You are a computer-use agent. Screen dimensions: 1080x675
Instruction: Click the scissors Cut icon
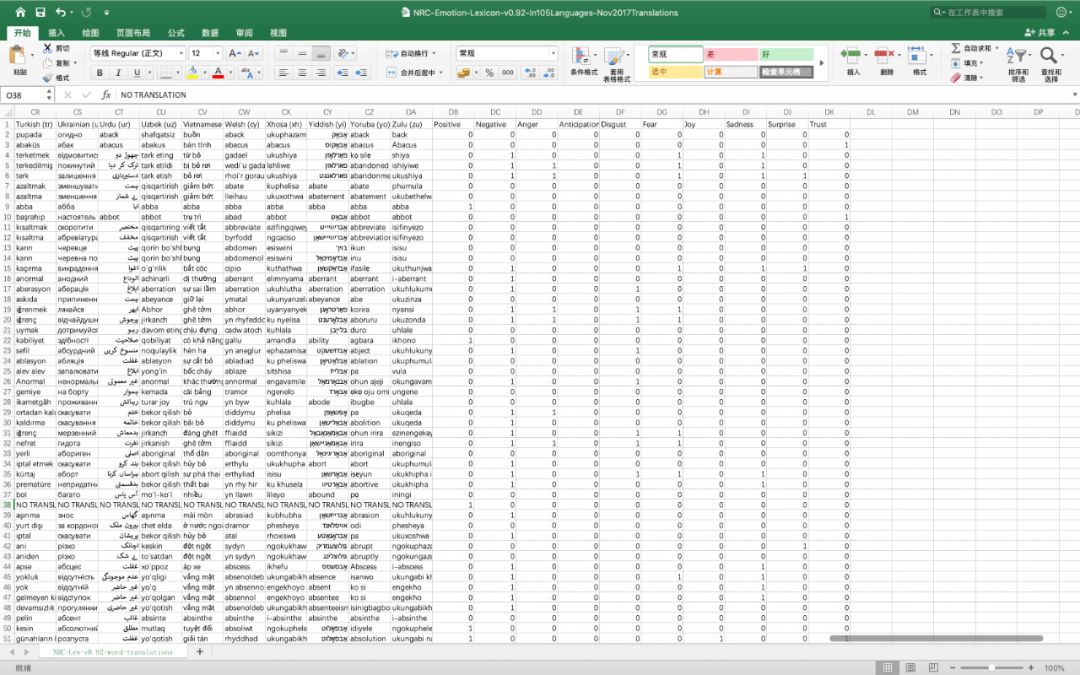[x=48, y=48]
